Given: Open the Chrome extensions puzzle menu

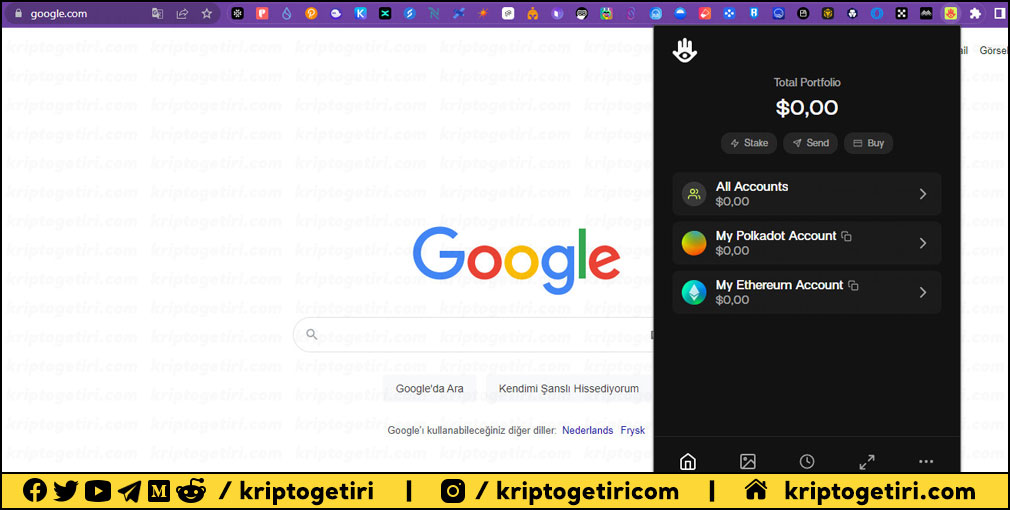Looking at the screenshot, I should tap(975, 13).
